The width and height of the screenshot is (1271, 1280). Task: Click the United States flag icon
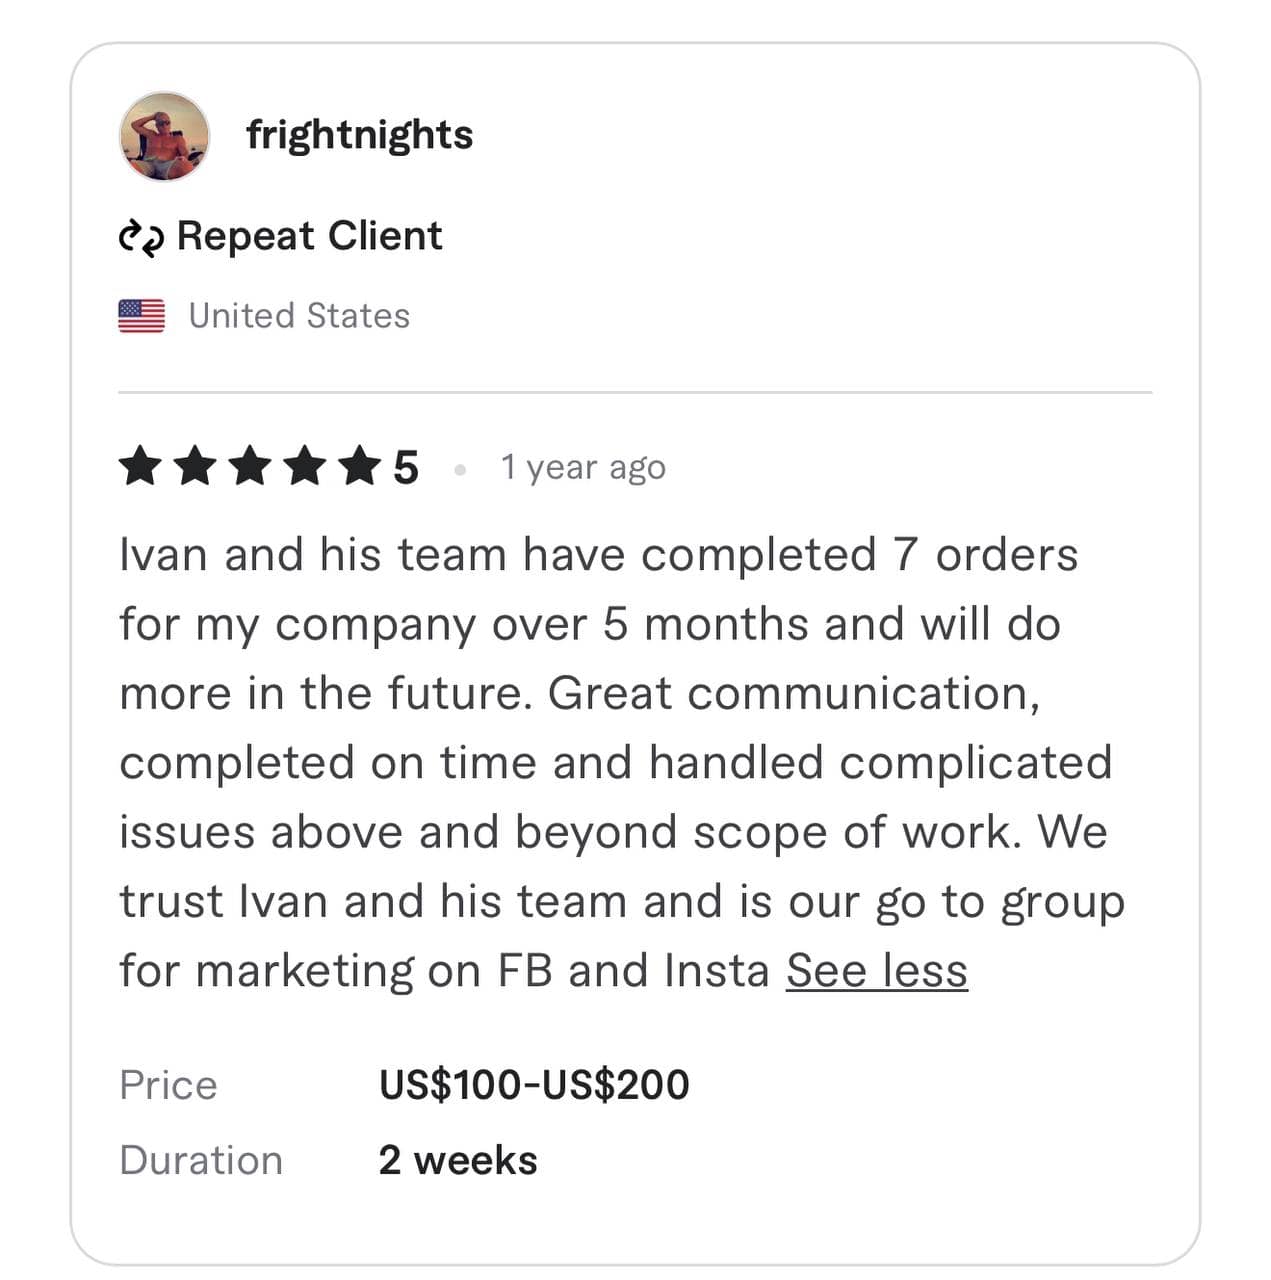(141, 316)
